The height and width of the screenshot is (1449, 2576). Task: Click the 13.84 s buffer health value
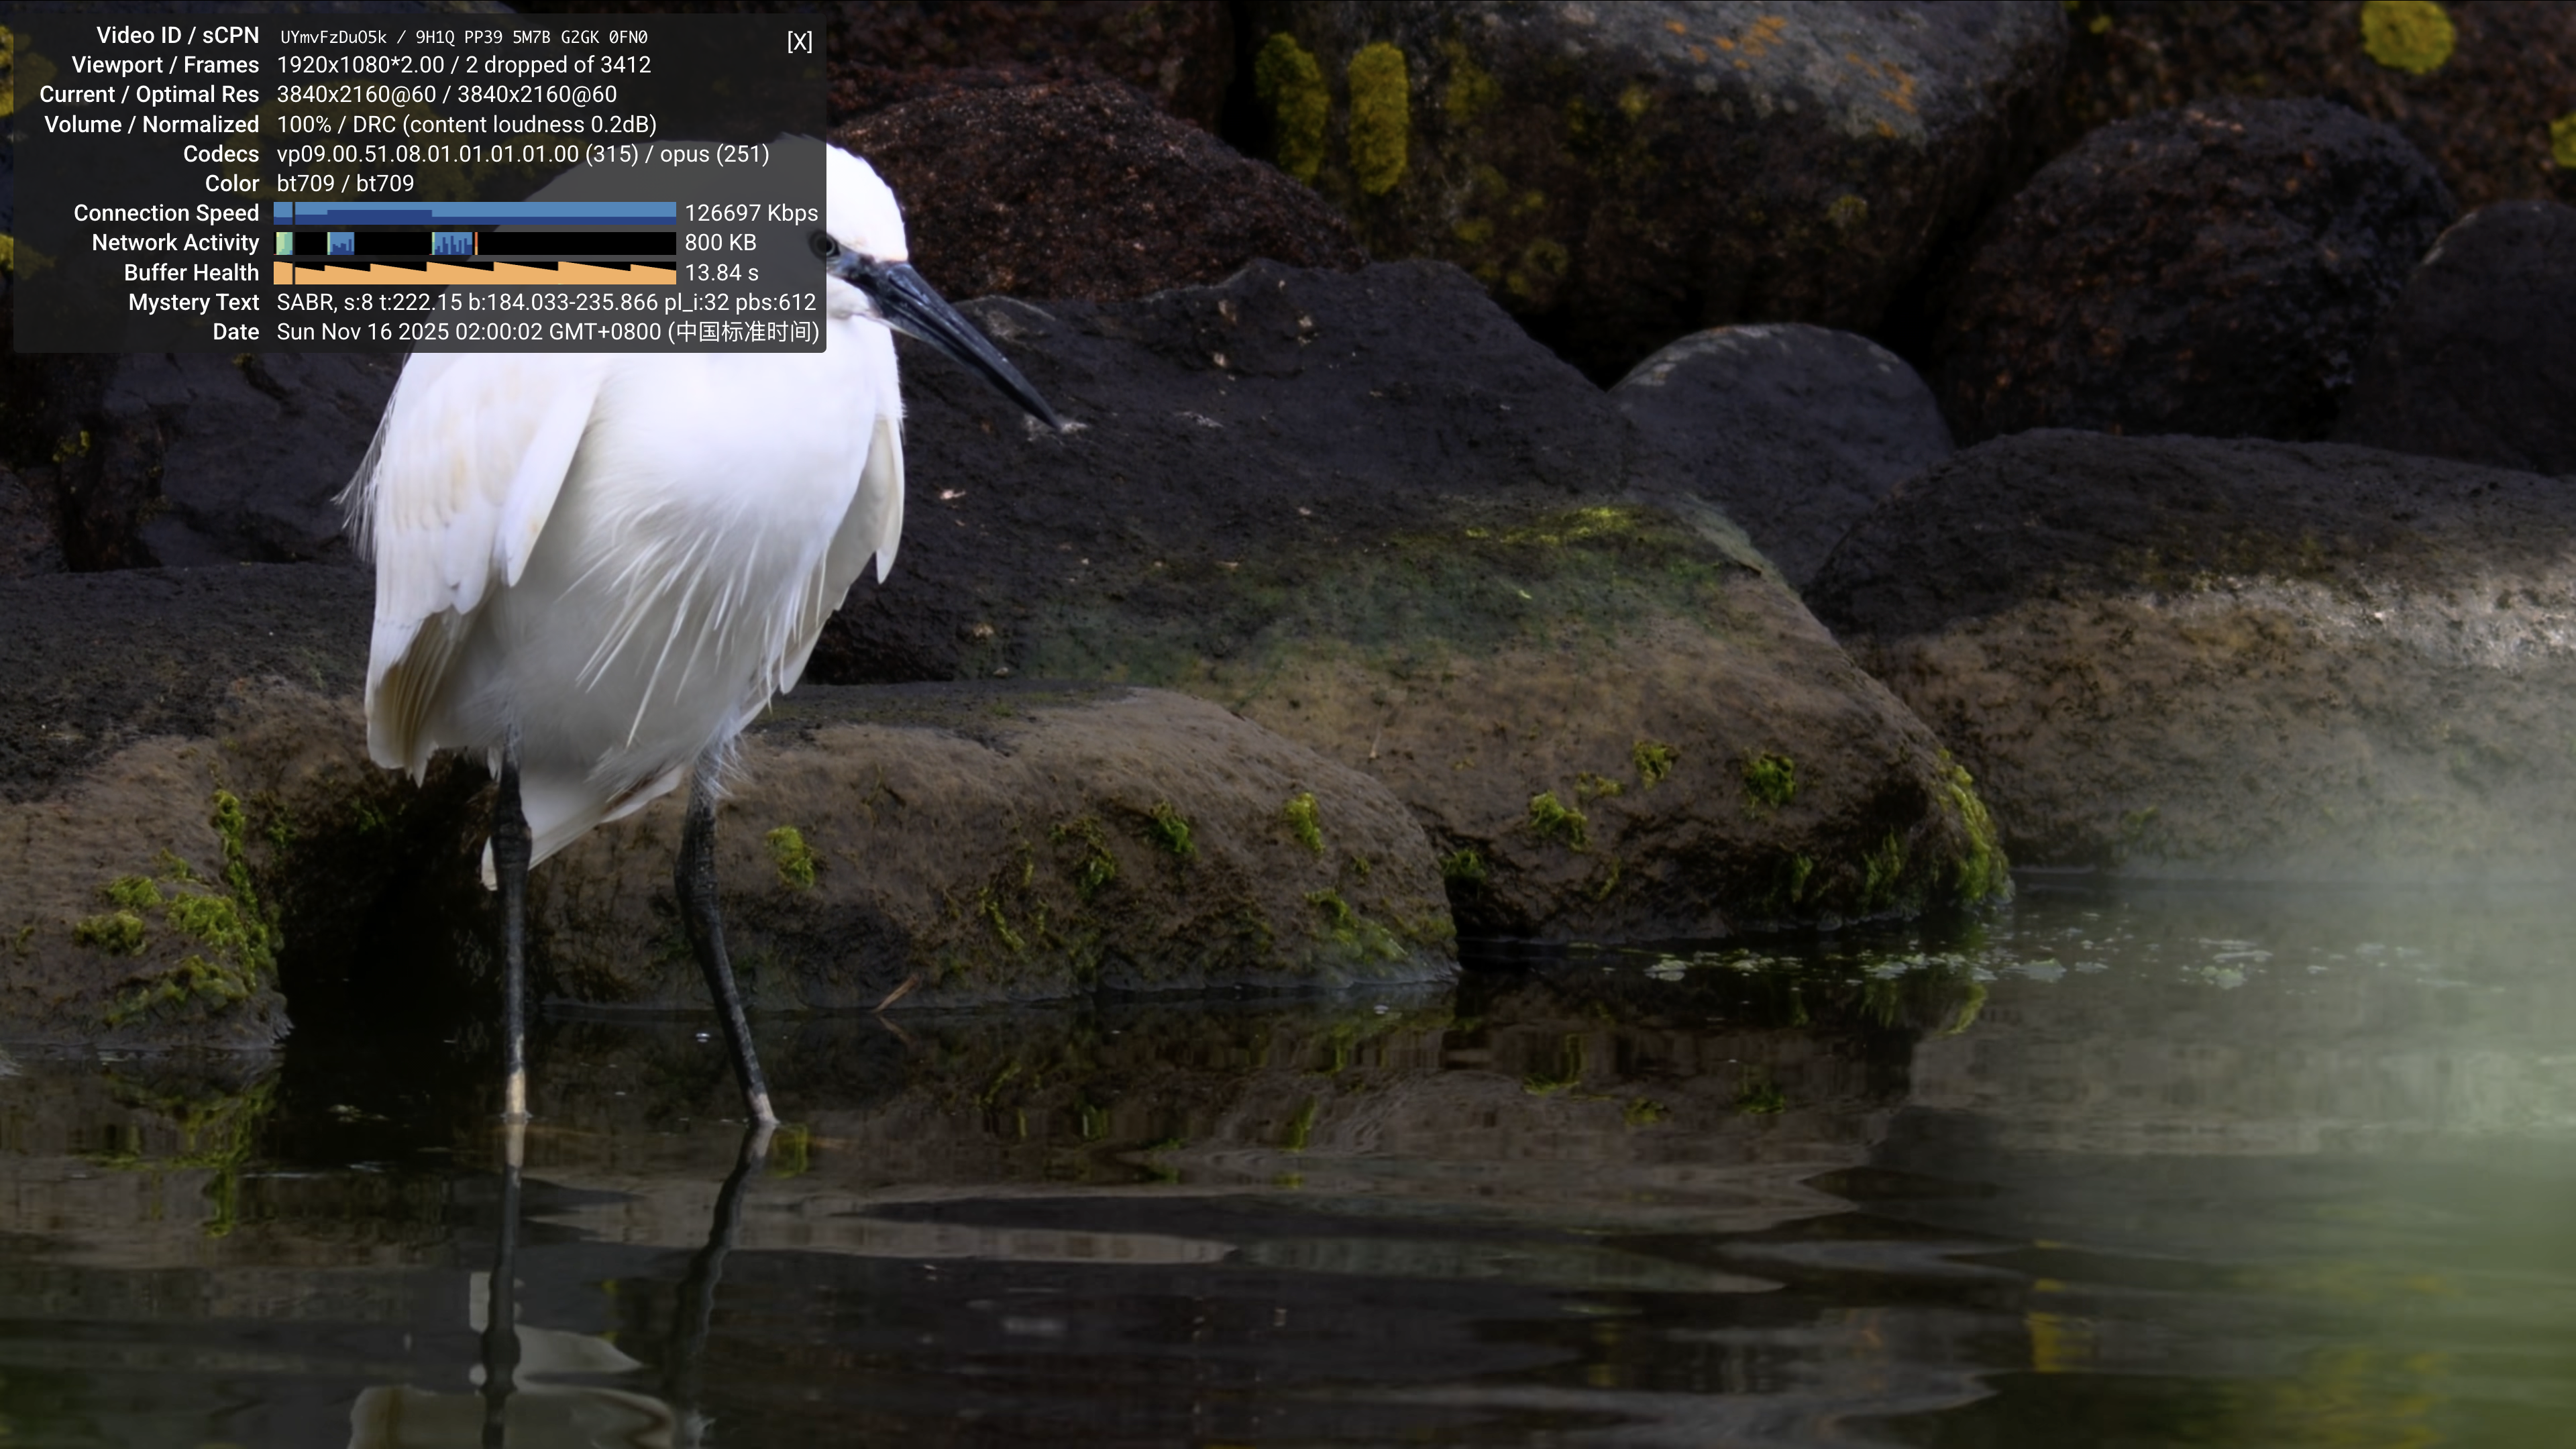721,273
